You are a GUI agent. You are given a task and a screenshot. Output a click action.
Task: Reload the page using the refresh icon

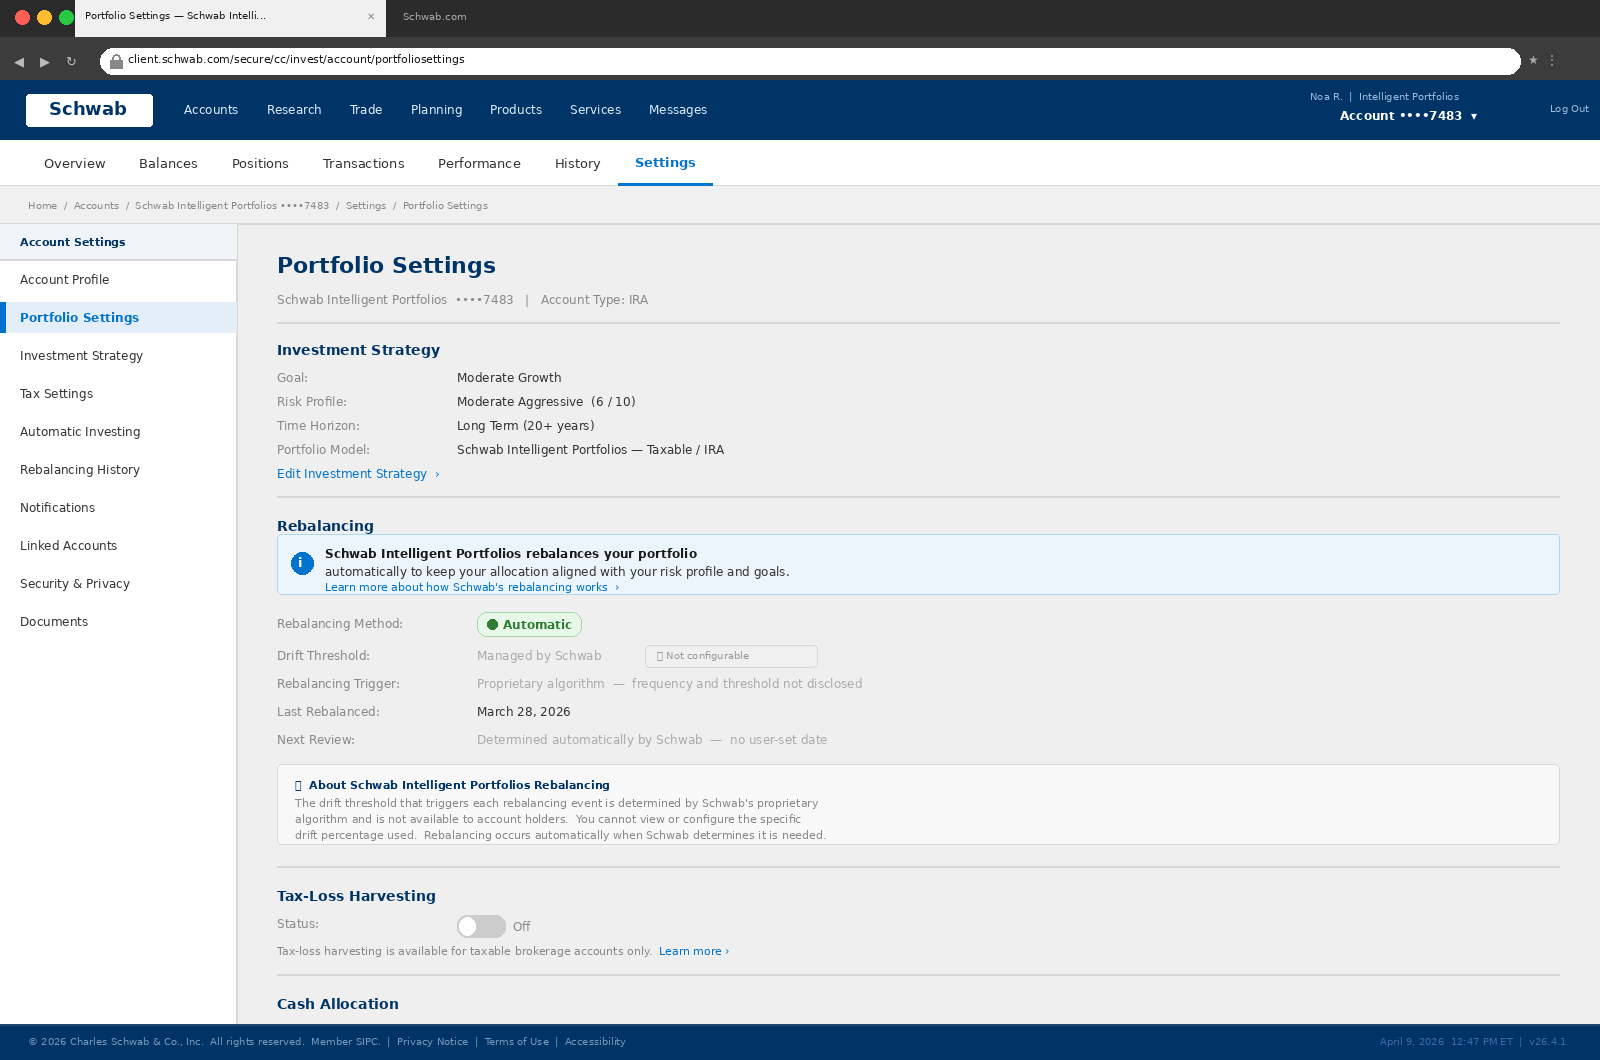(71, 60)
